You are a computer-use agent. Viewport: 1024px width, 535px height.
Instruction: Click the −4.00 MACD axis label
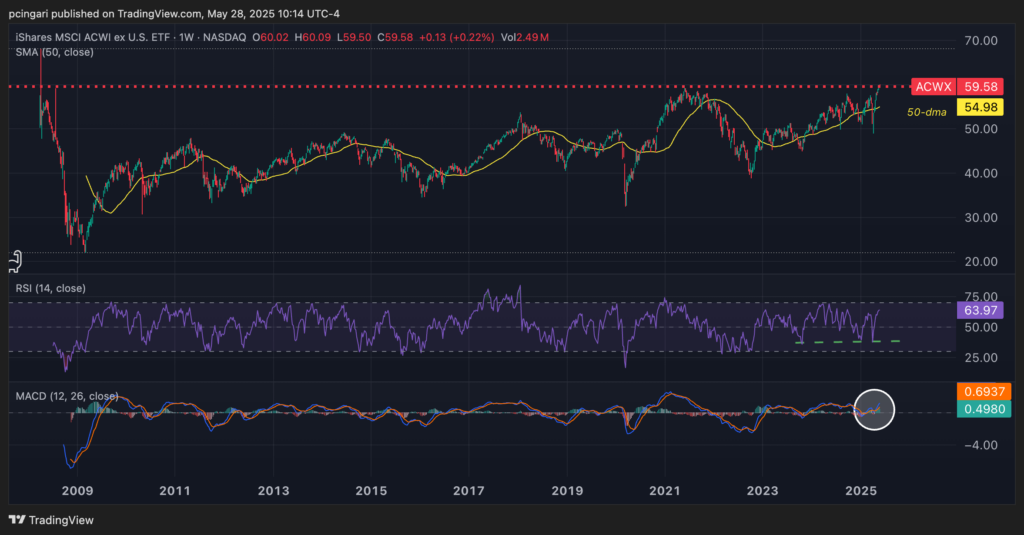(981, 445)
